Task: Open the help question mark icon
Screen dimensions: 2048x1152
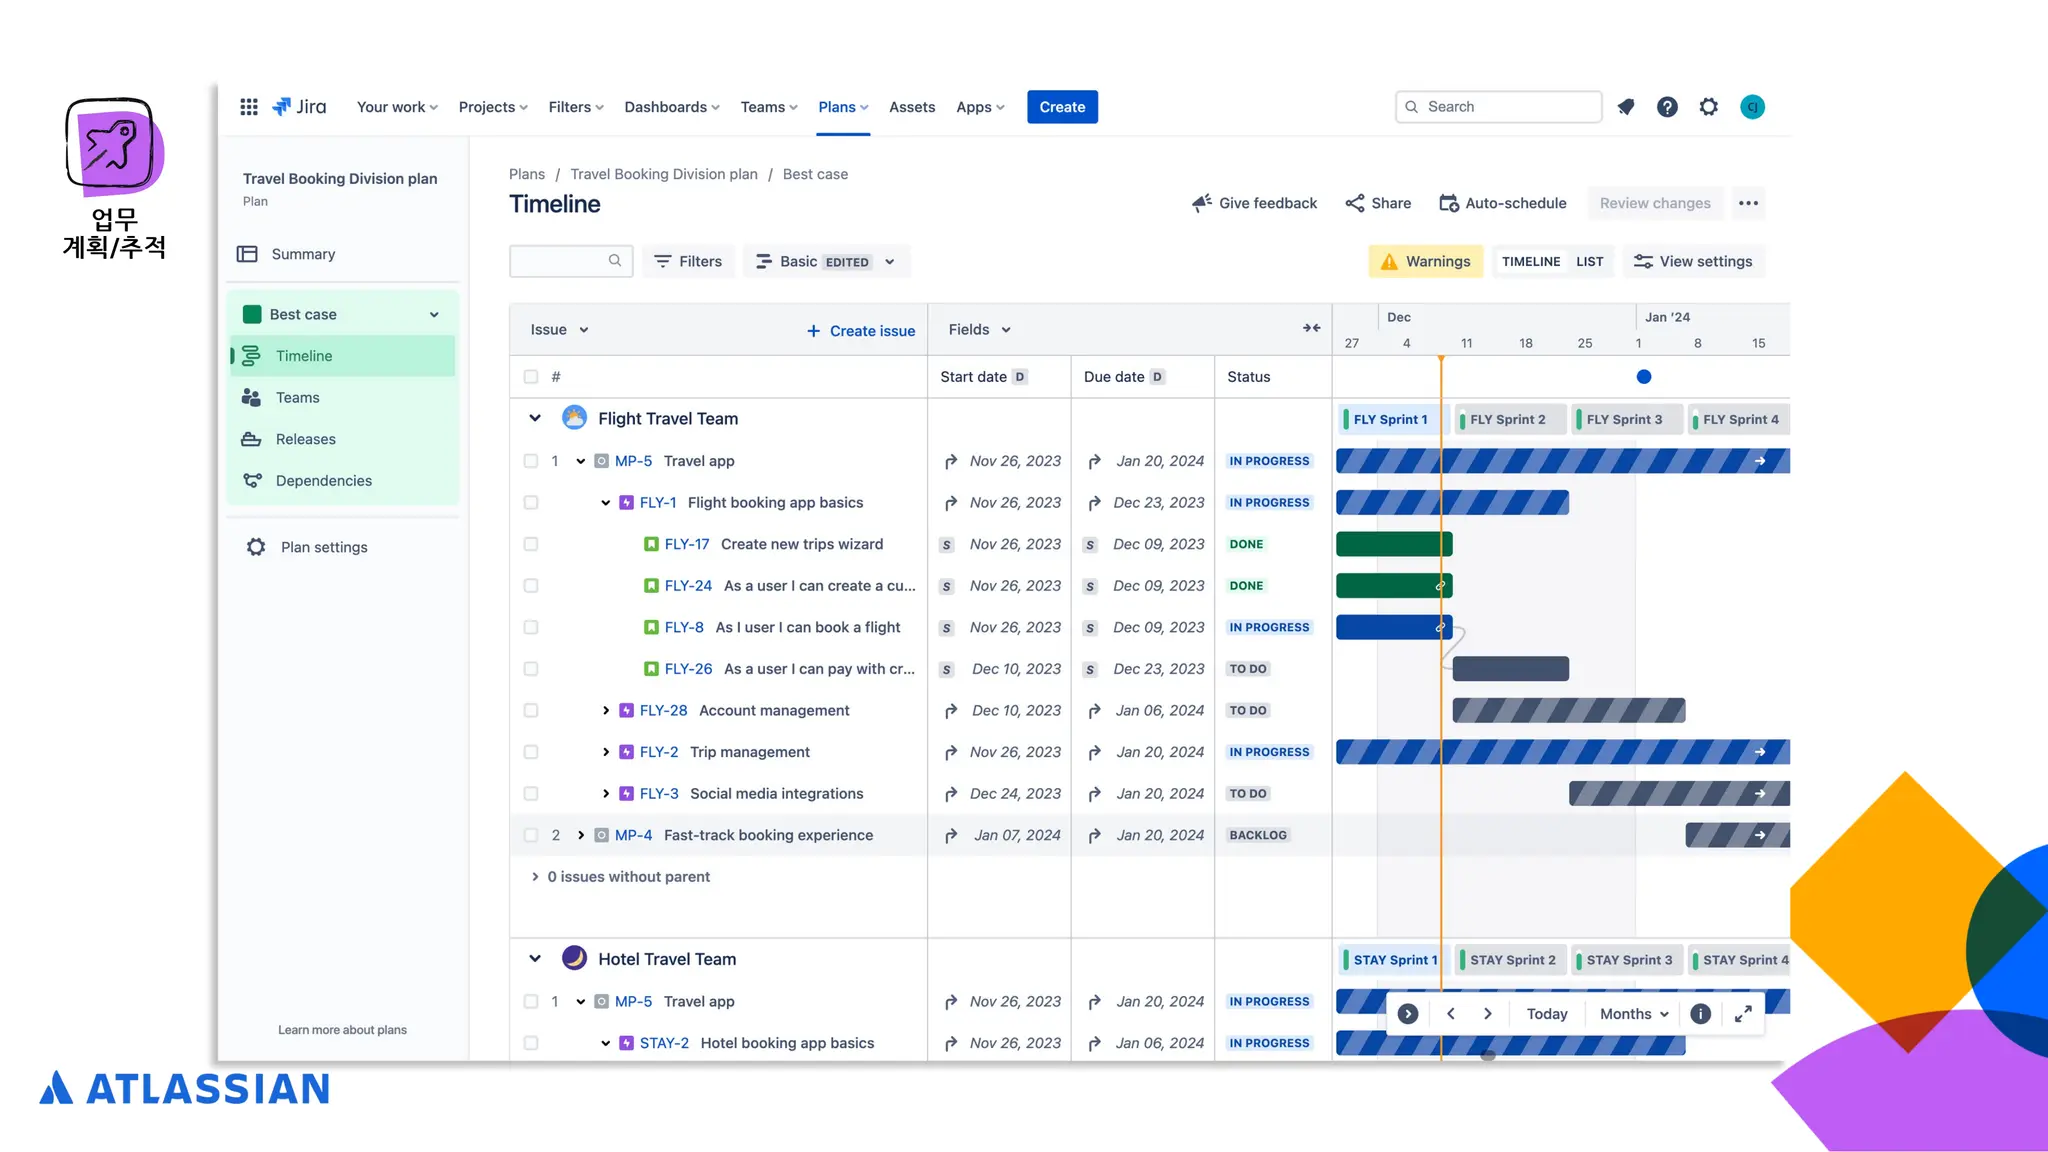Action: (x=1667, y=107)
